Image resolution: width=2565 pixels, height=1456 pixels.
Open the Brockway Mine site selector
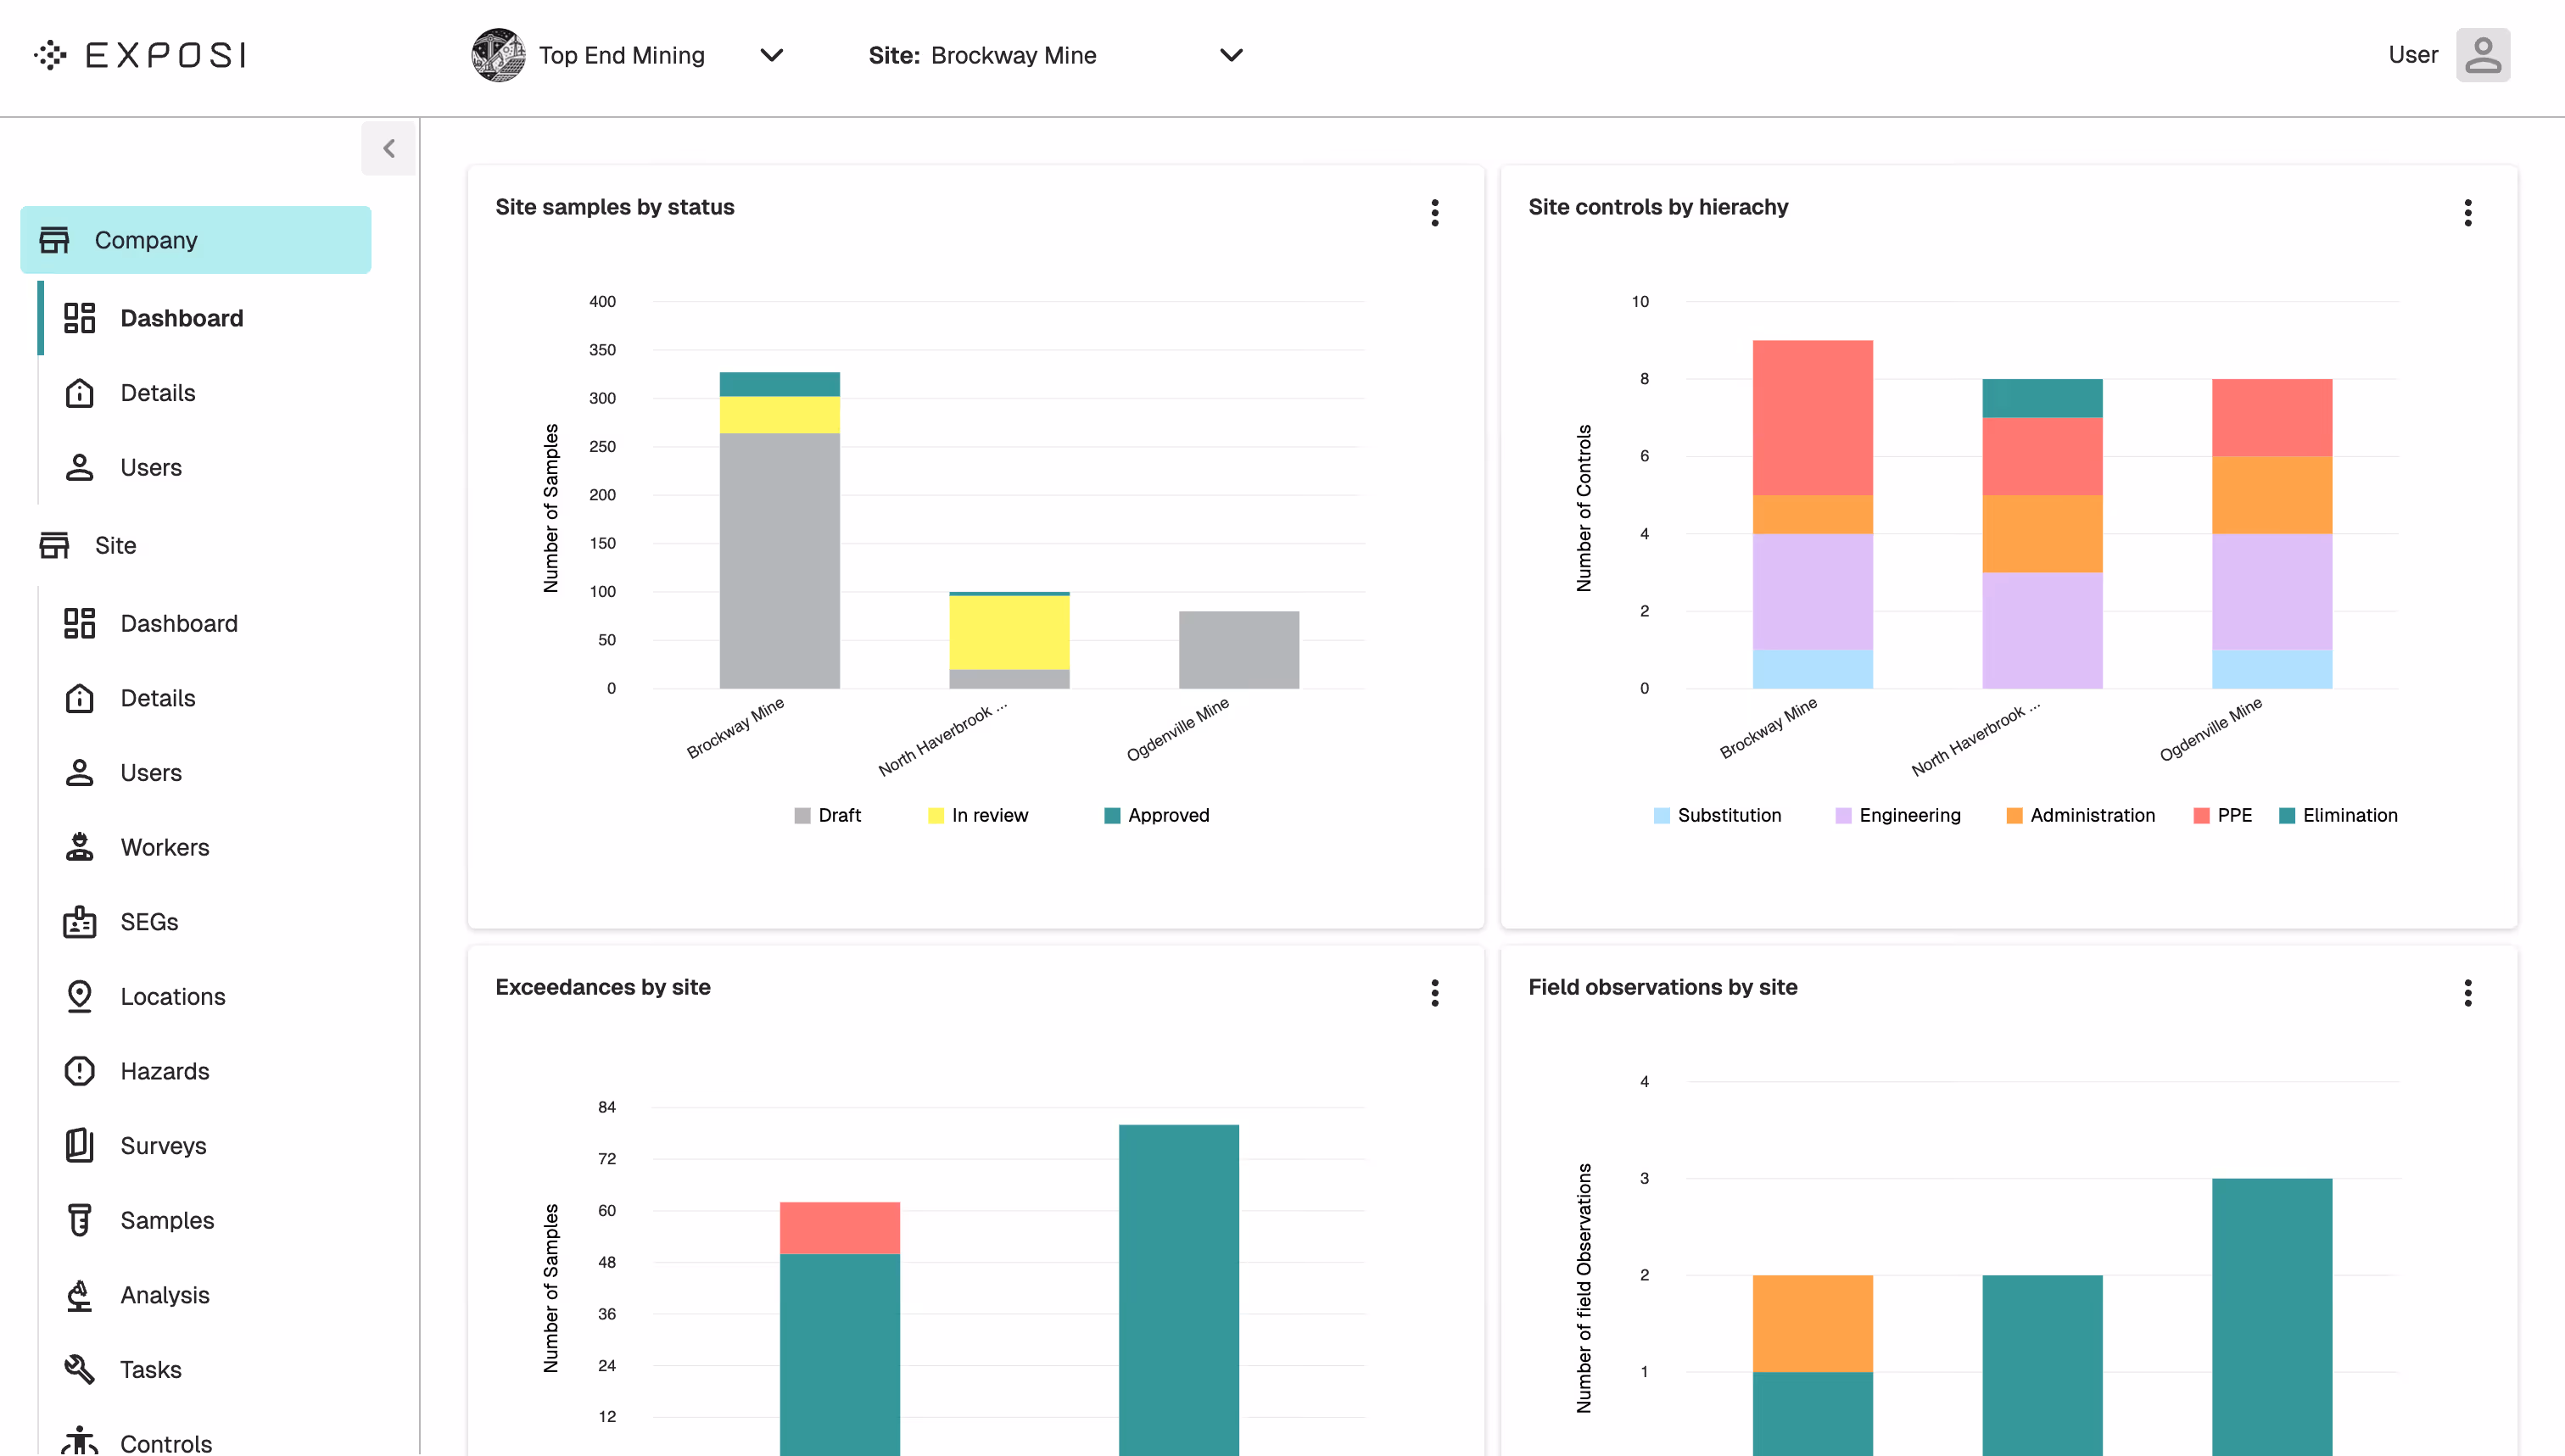click(1231, 55)
